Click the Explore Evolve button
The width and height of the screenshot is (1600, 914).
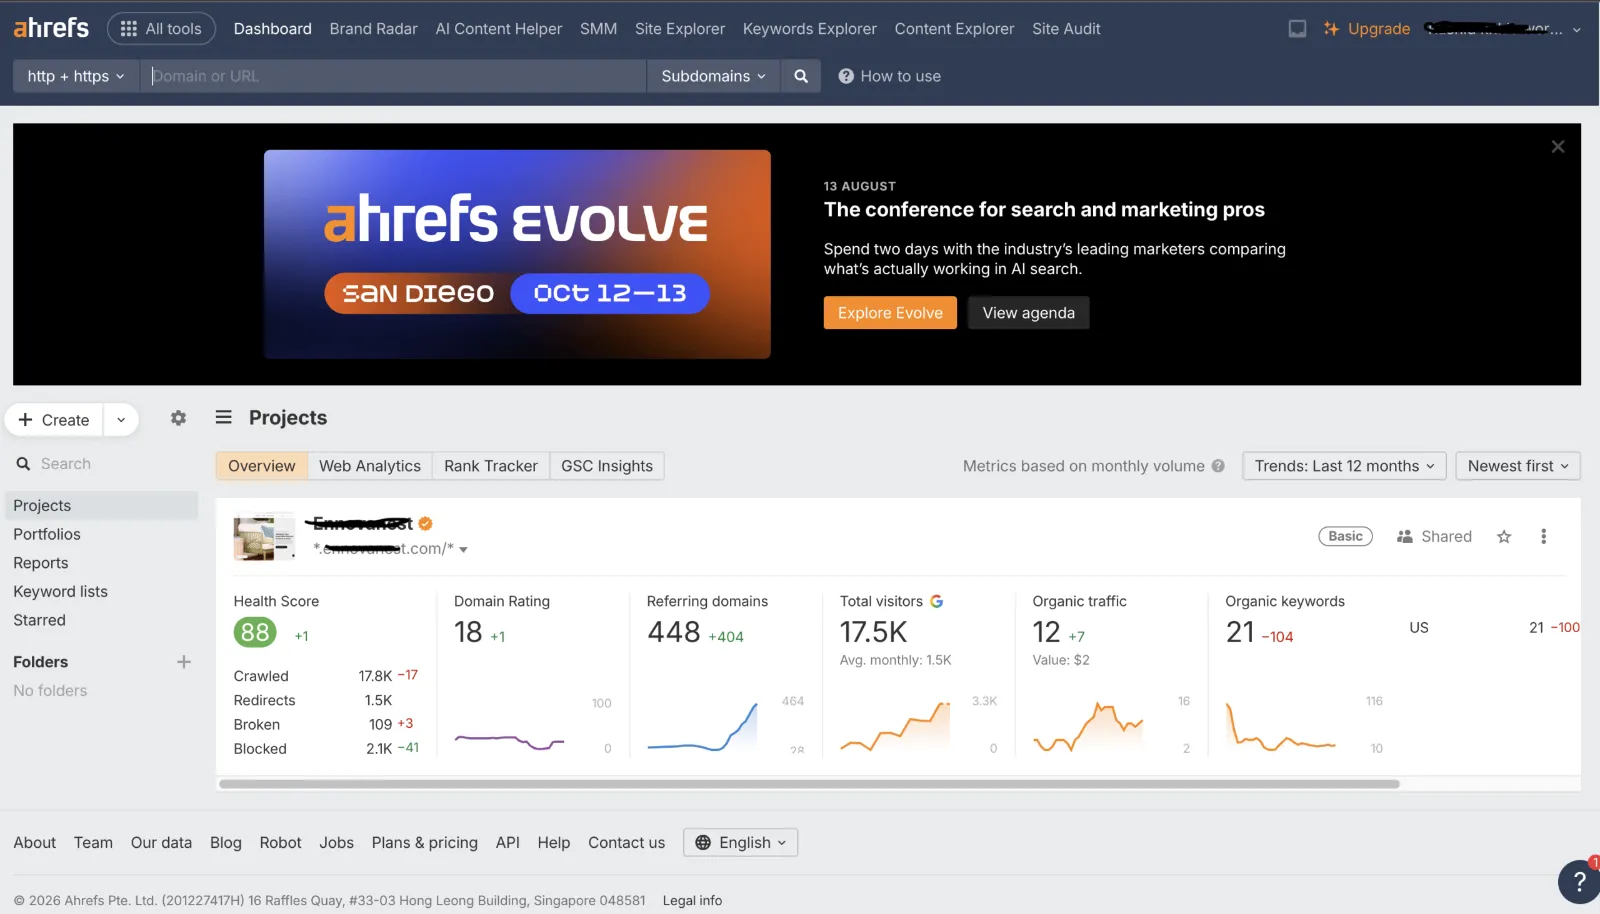(890, 313)
